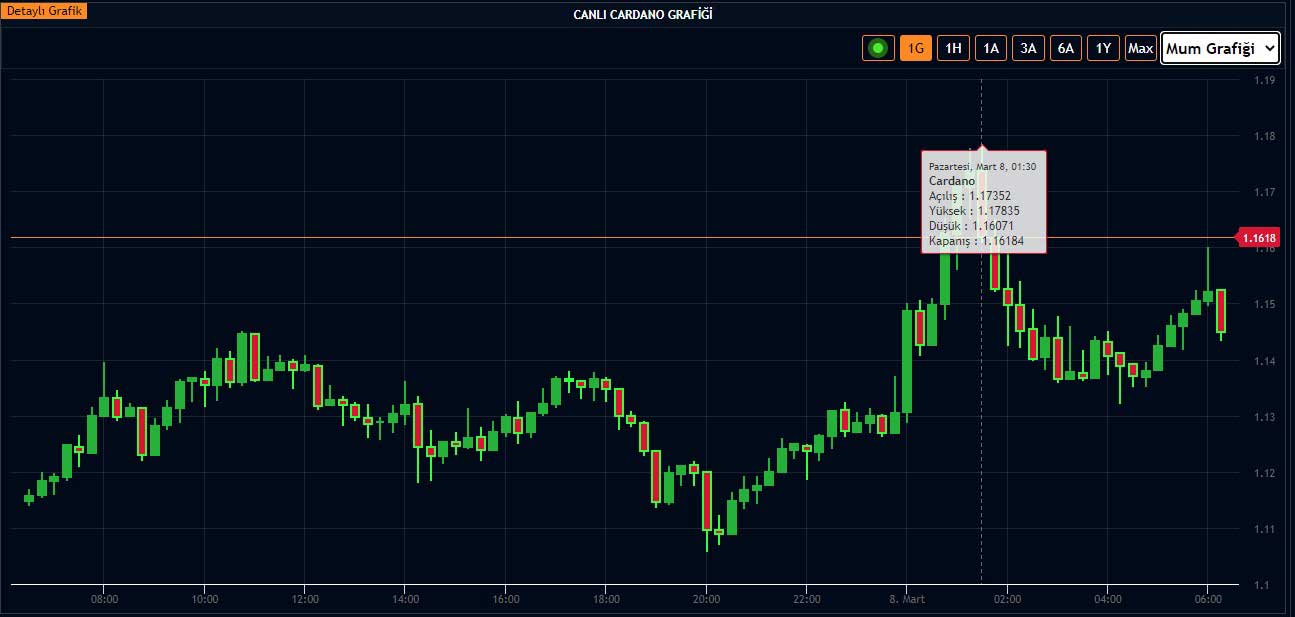Click the 1.18 price axis label
Viewport: 1295px width, 617px height.
[1264, 136]
